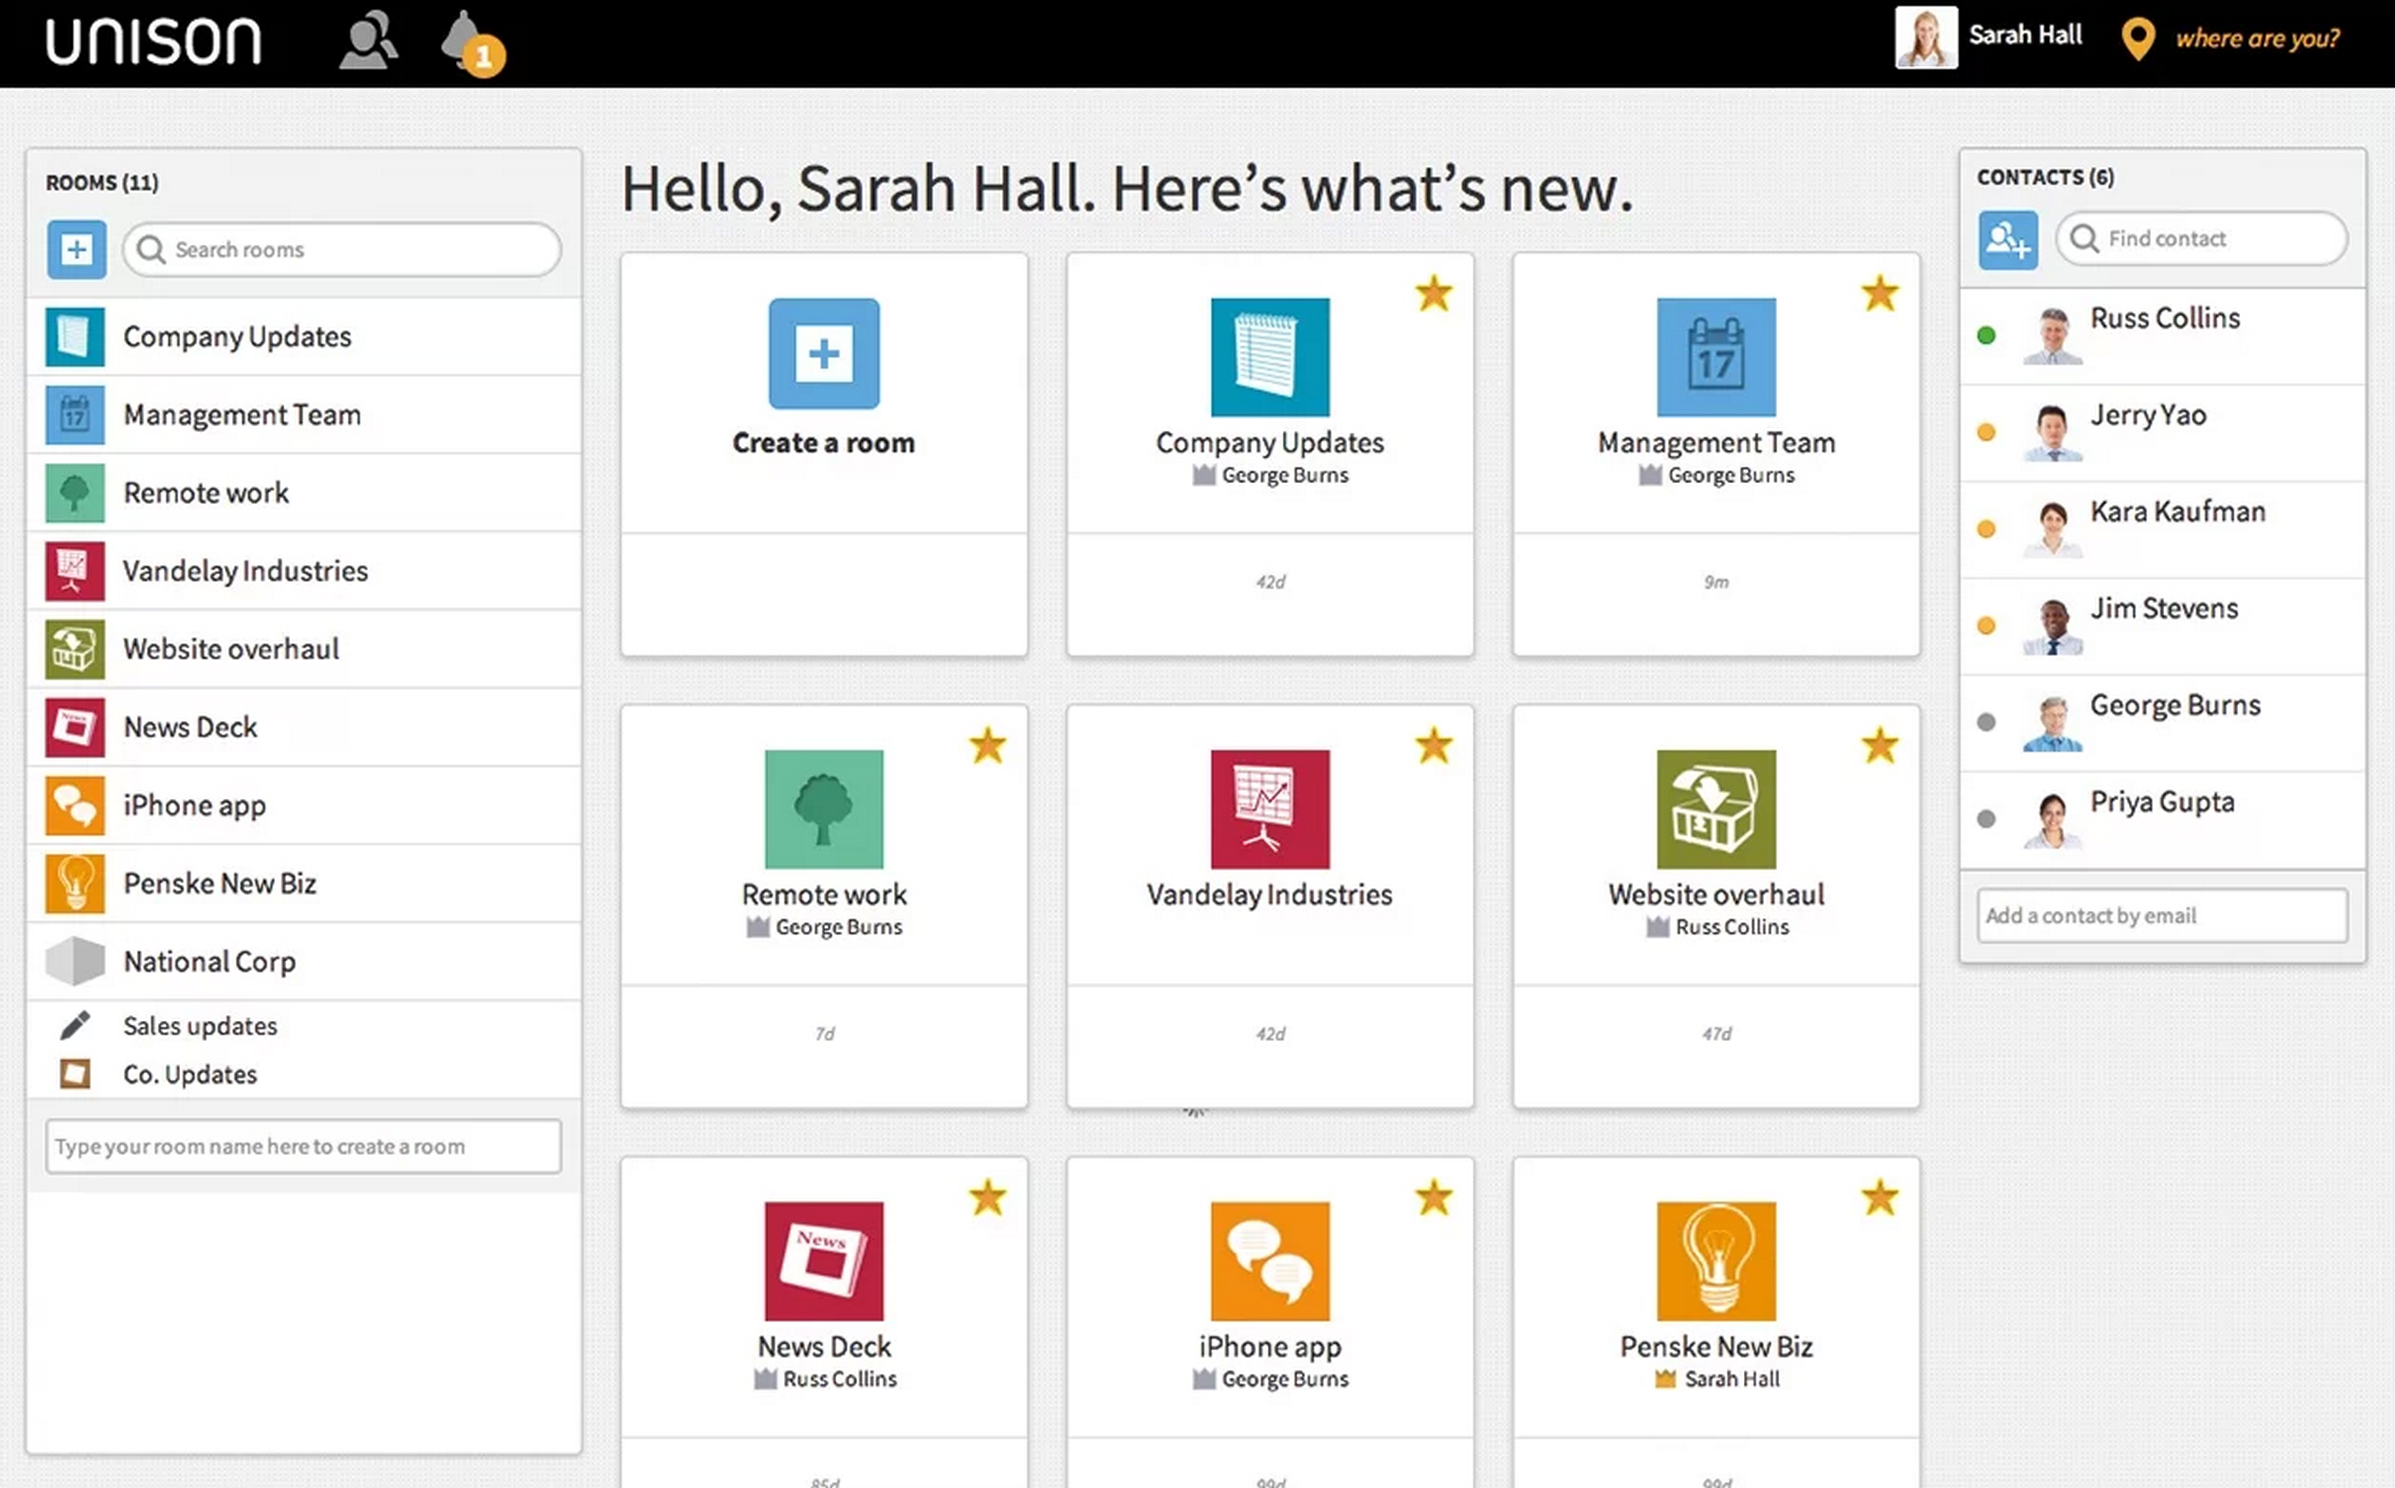Image resolution: width=2395 pixels, height=1488 pixels.
Task: Select Vandelay Industries in rooms list
Action: click(245, 571)
